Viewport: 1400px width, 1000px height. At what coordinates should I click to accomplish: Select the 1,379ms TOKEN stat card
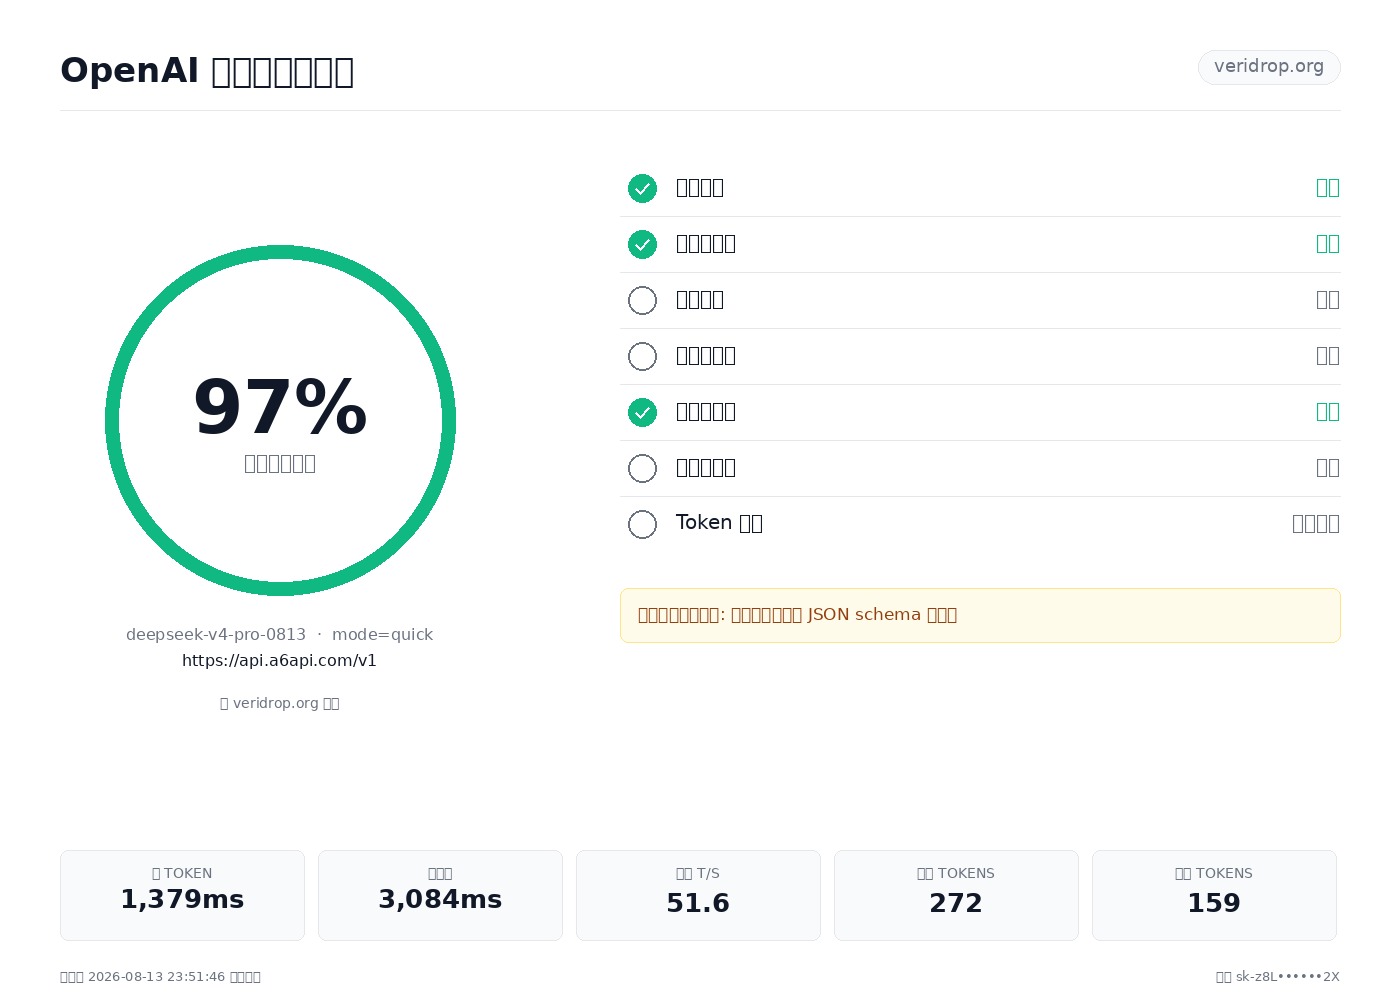(x=182, y=895)
